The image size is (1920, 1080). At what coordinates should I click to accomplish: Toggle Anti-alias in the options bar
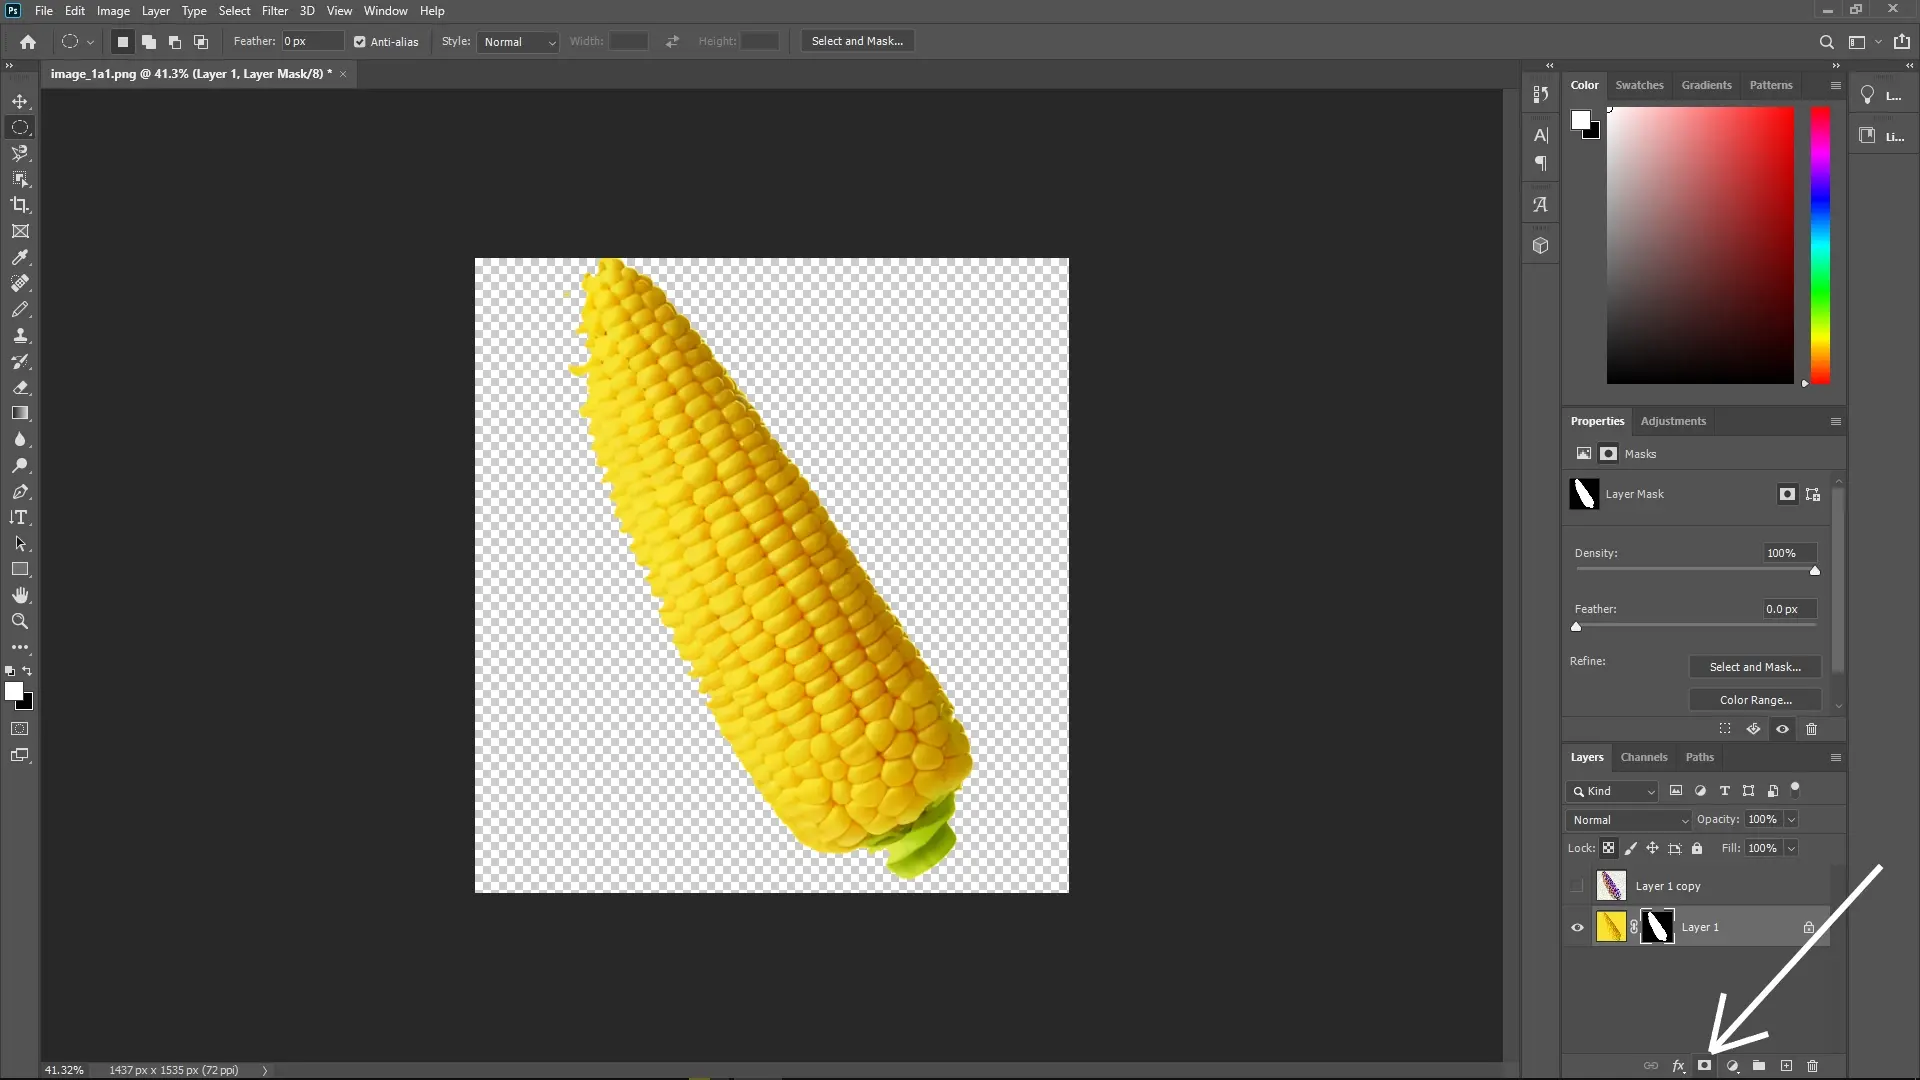point(360,42)
